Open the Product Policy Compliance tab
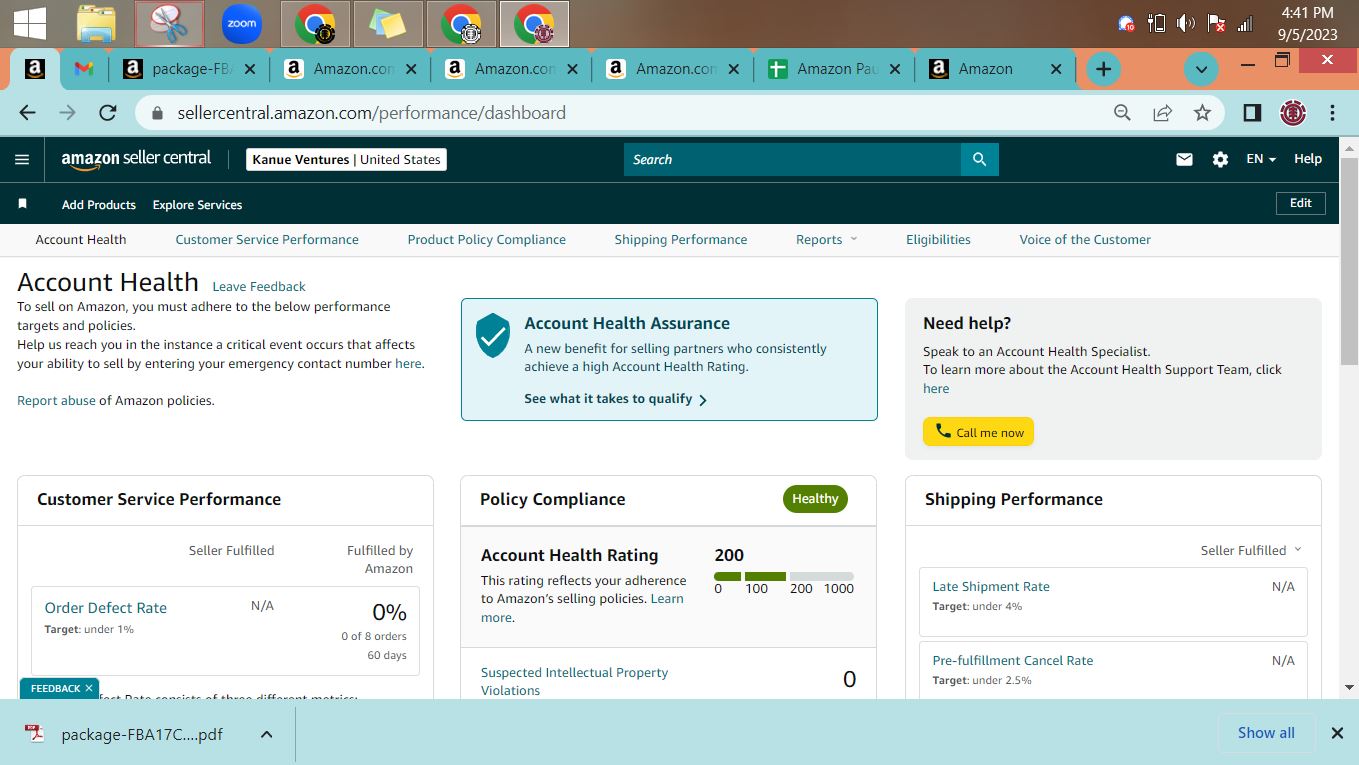The image size is (1359, 765). (x=487, y=239)
